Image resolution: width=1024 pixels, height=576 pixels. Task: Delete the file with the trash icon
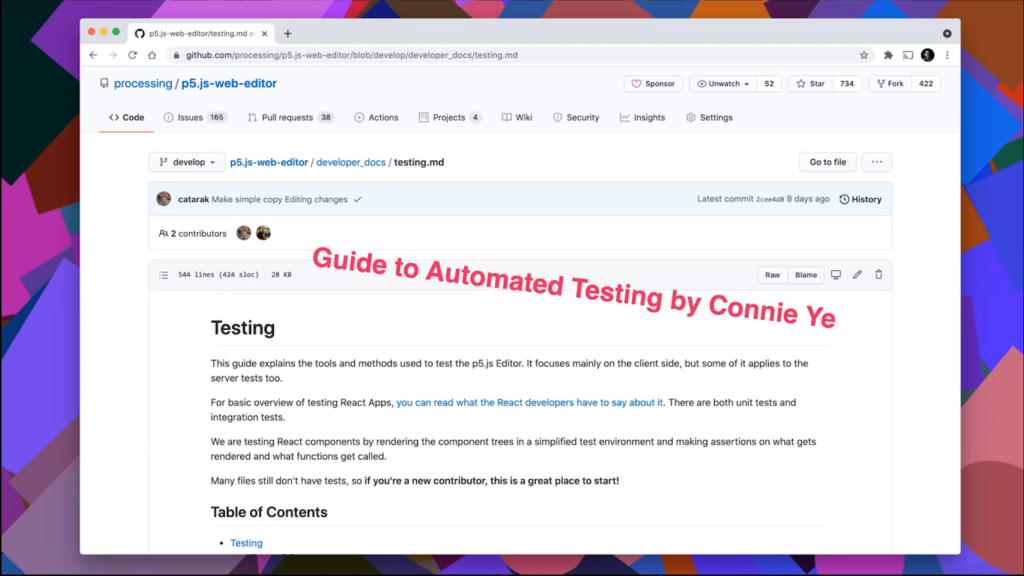[x=878, y=275]
